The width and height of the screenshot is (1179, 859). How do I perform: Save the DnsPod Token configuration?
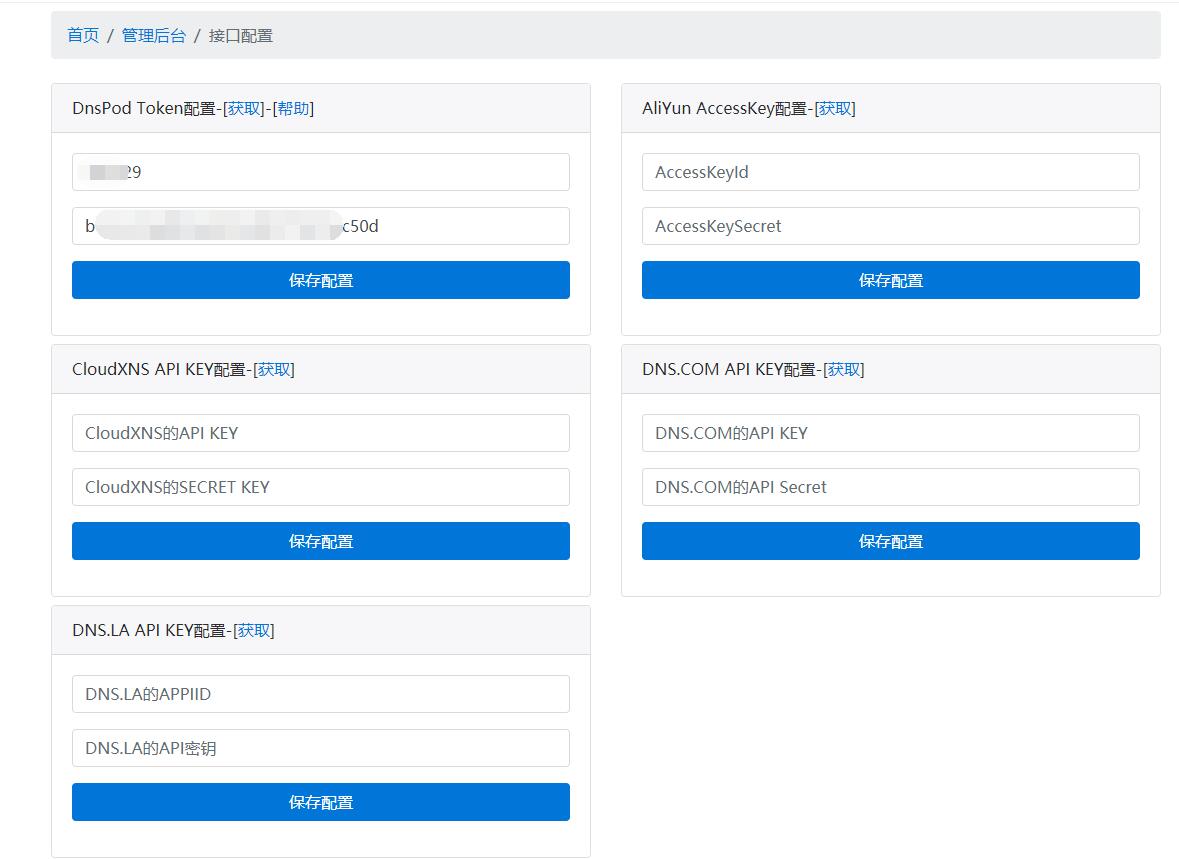pyautogui.click(x=320, y=280)
